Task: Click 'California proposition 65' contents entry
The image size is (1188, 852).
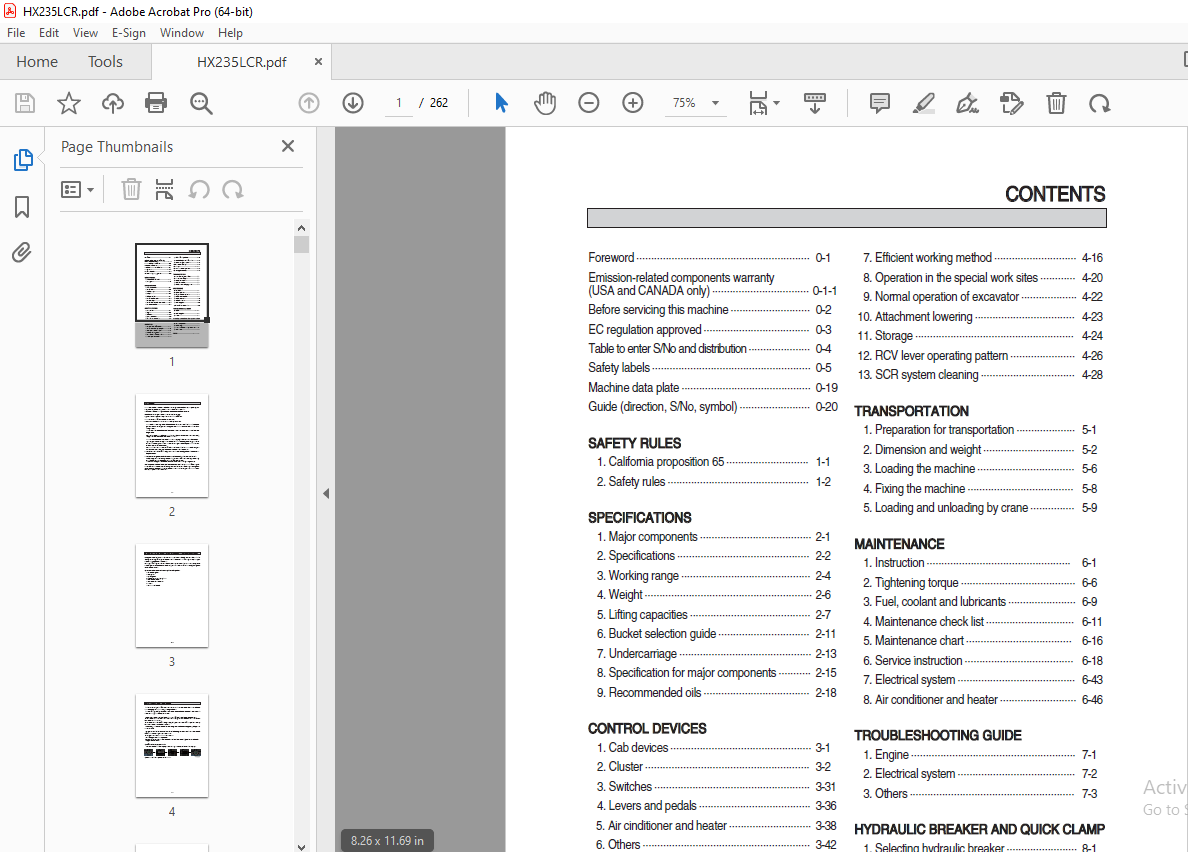Action: [x=714, y=462]
